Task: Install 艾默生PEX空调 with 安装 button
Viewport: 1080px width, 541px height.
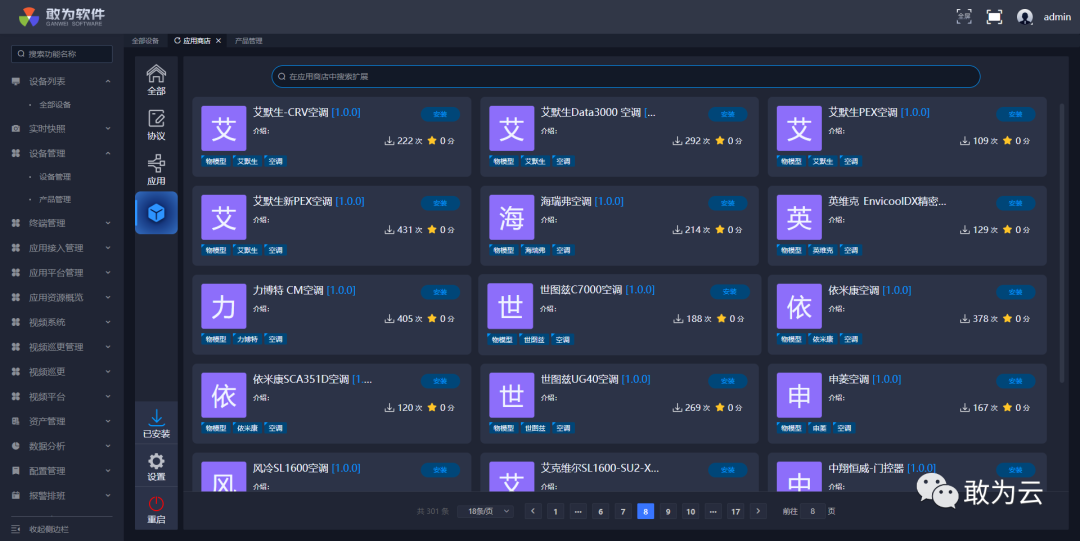Action: [x=1015, y=114]
